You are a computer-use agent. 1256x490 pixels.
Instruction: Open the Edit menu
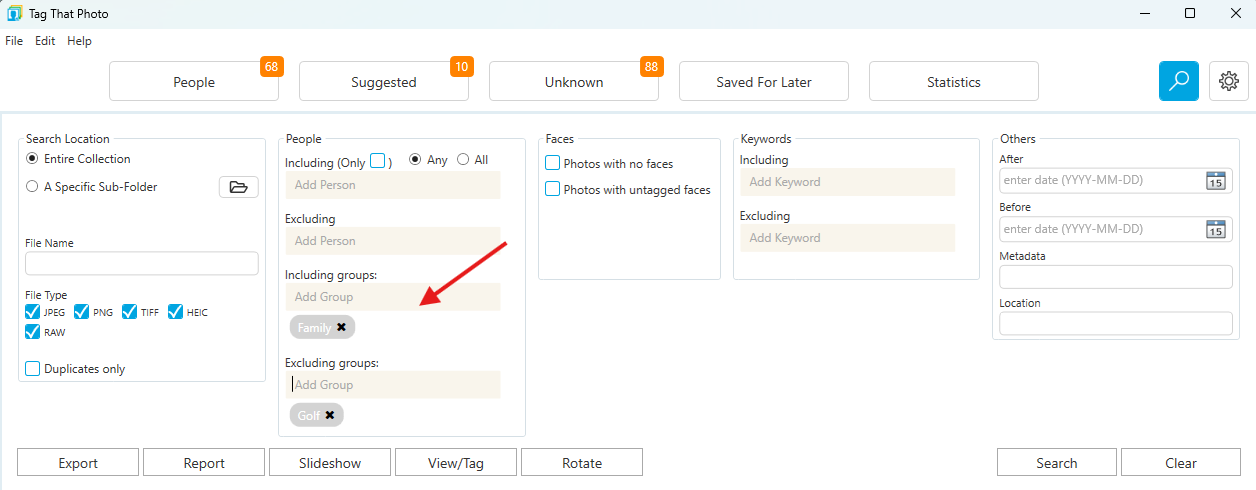pos(45,41)
